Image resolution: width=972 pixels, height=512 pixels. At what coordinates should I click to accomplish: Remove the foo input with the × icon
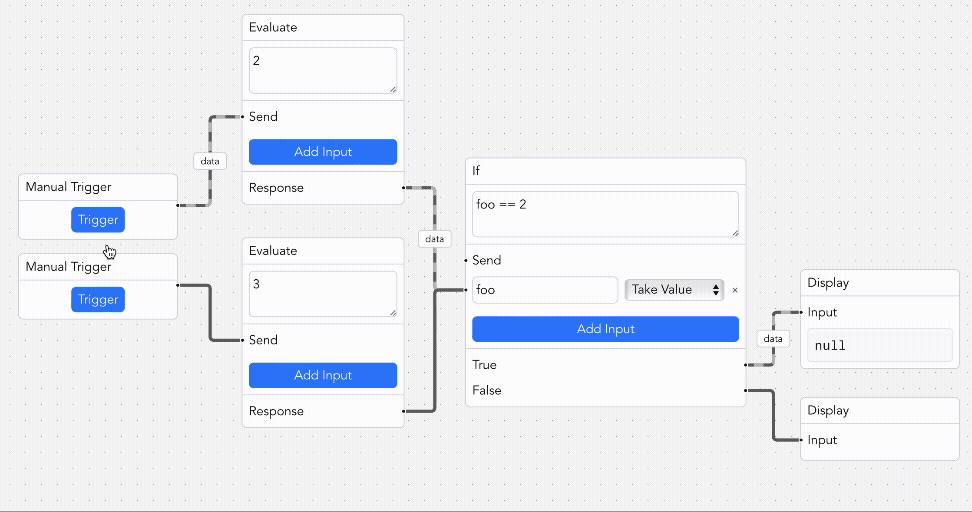[x=735, y=290]
